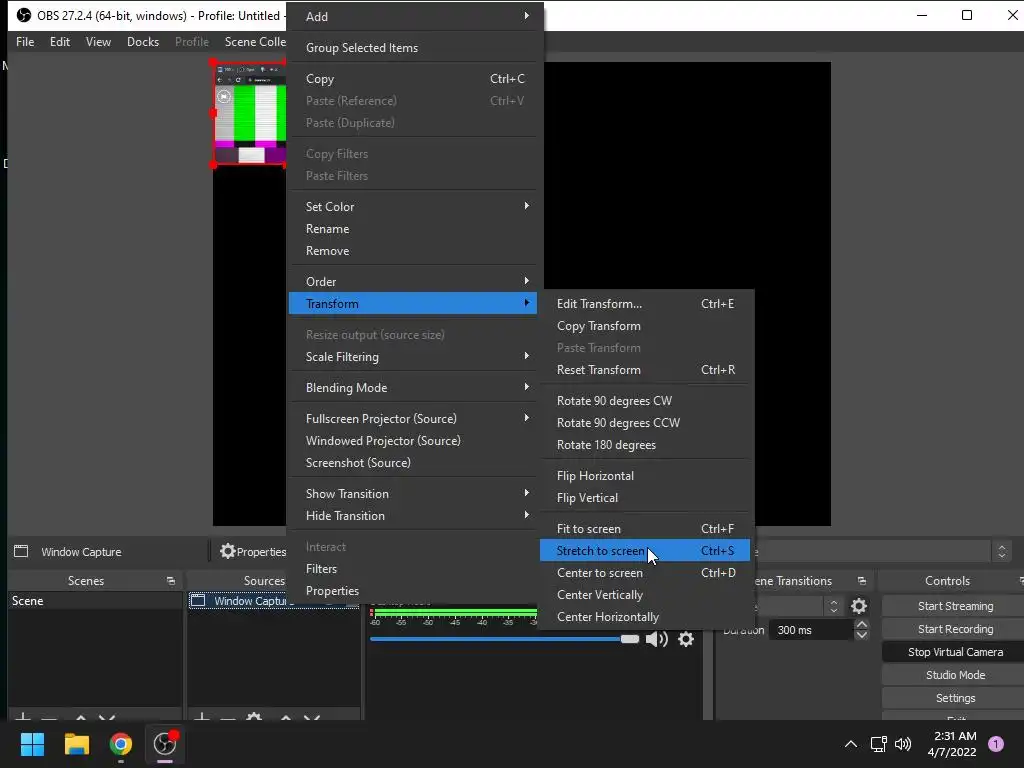Take Screenshot (Source)
The height and width of the screenshot is (768, 1024).
(x=415, y=462)
